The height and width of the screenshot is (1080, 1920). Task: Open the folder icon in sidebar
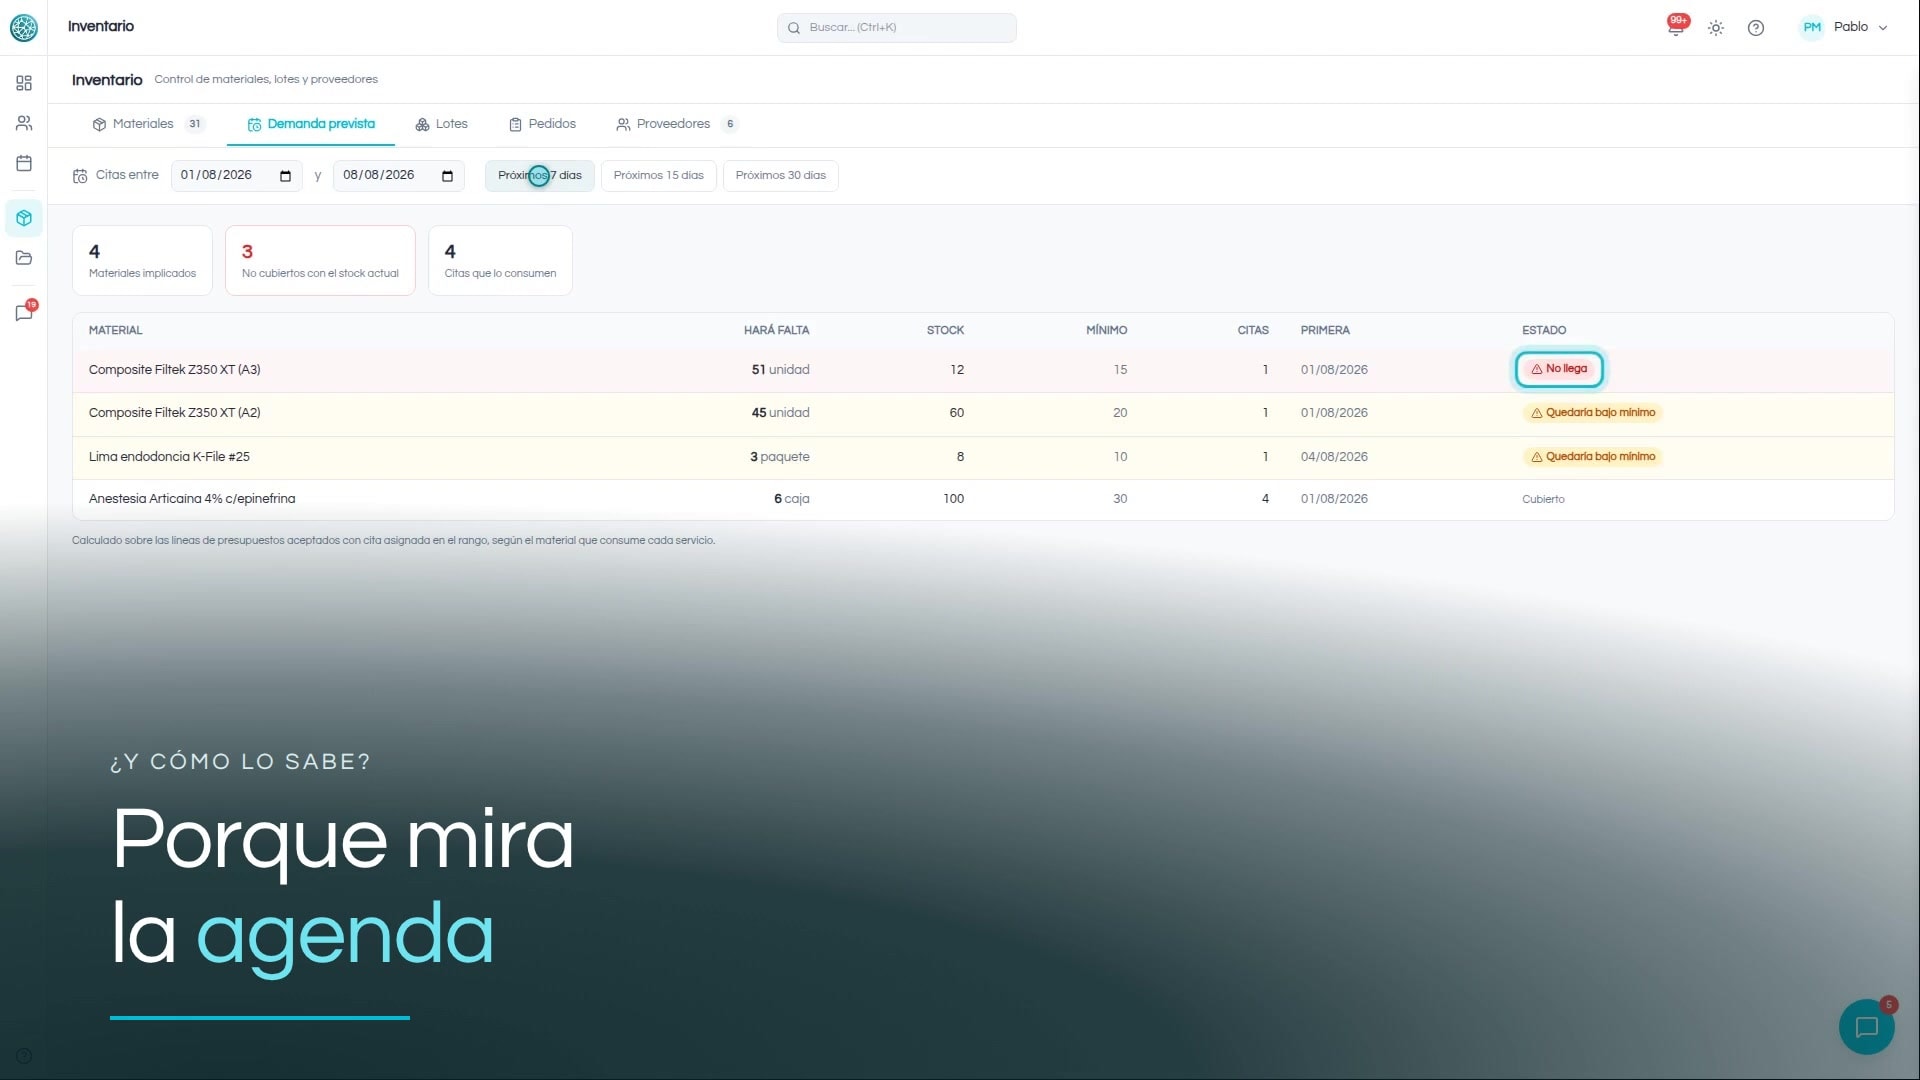pos(24,258)
